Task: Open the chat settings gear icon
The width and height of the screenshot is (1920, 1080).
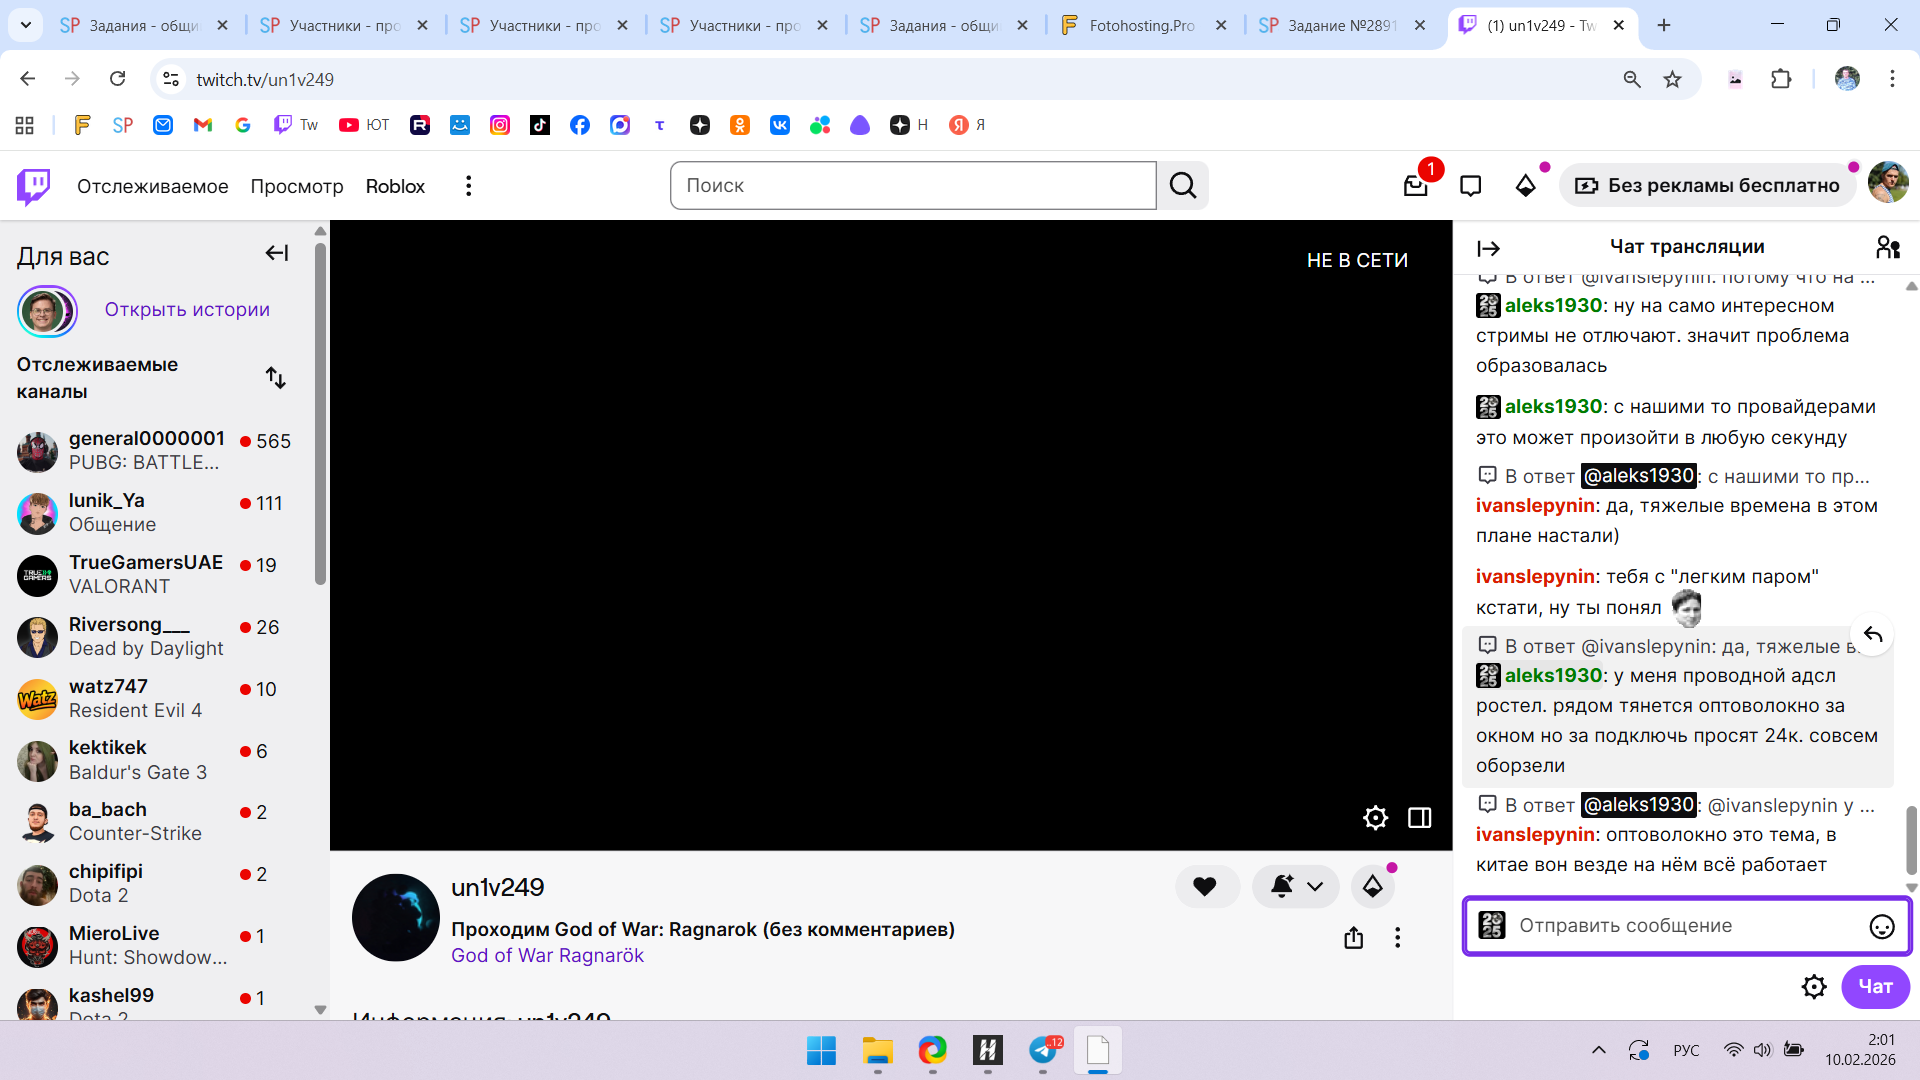Action: pos(1813,987)
